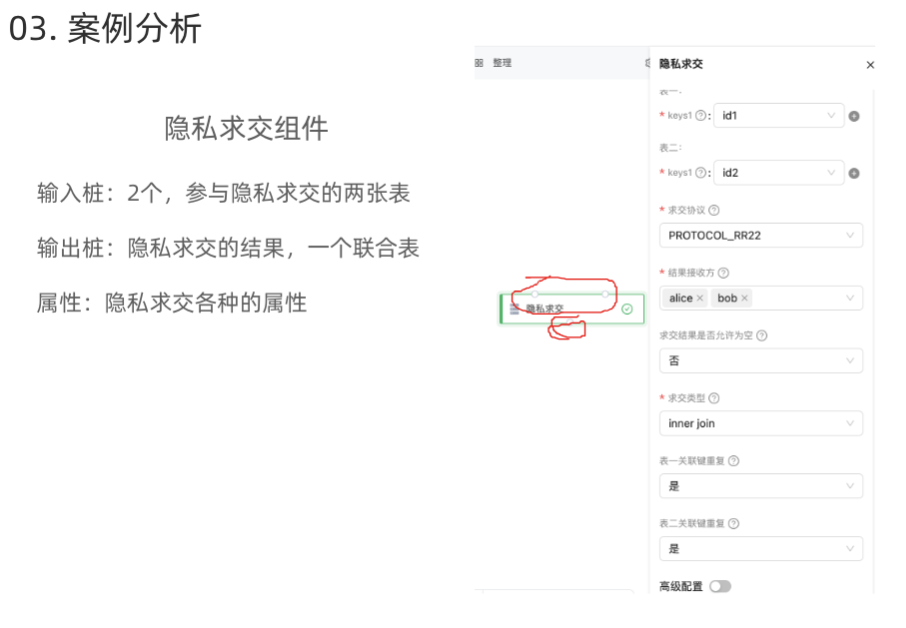Click the line starting with 属性
The width and height of the screenshot is (906, 628).
coord(172,303)
